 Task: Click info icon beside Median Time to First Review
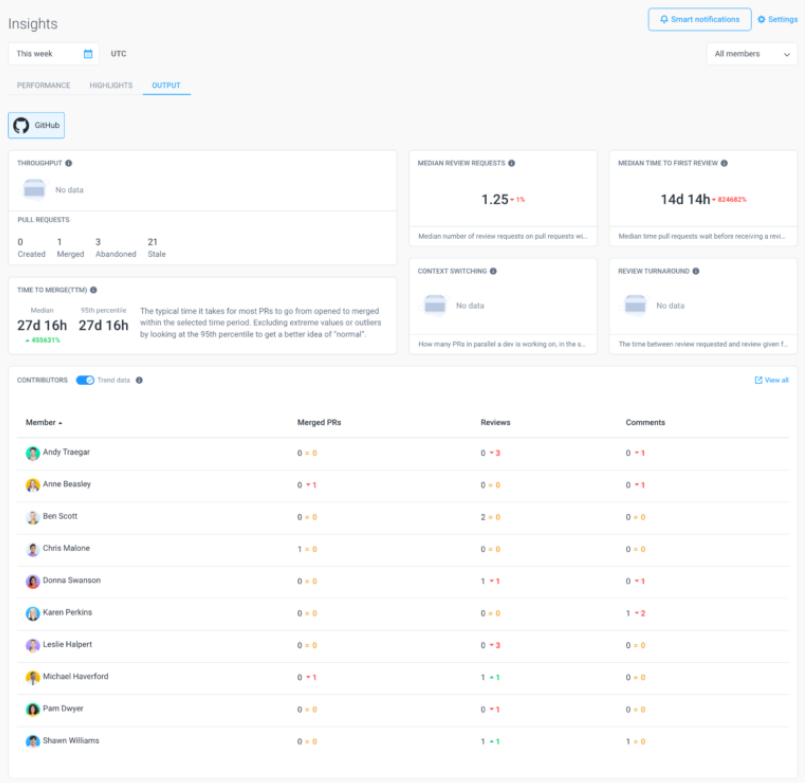coord(724,163)
